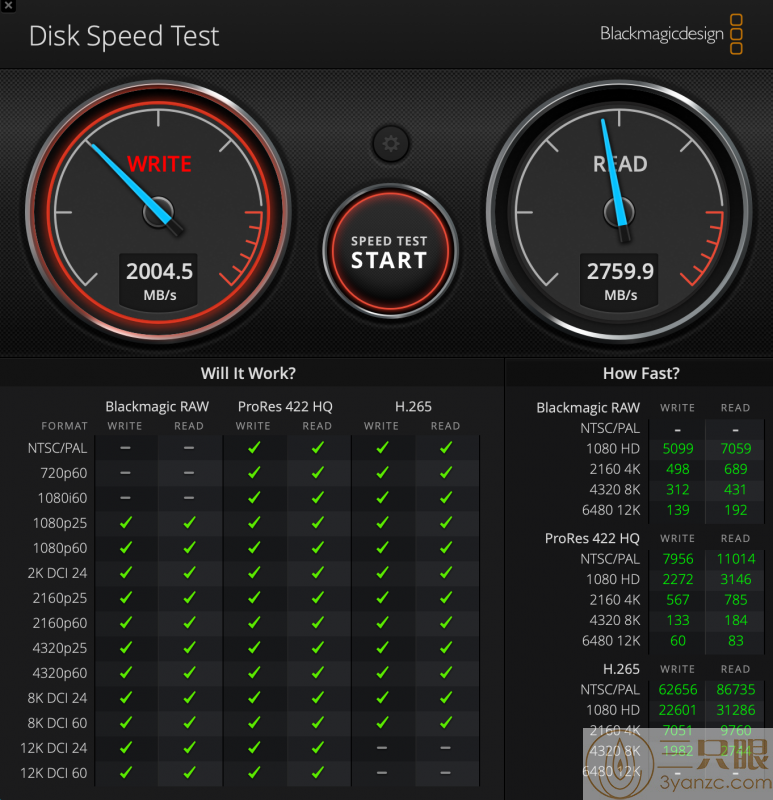Click ProRes 6480 12K read value 83
Viewport: 773px width, 800px height.
point(735,640)
